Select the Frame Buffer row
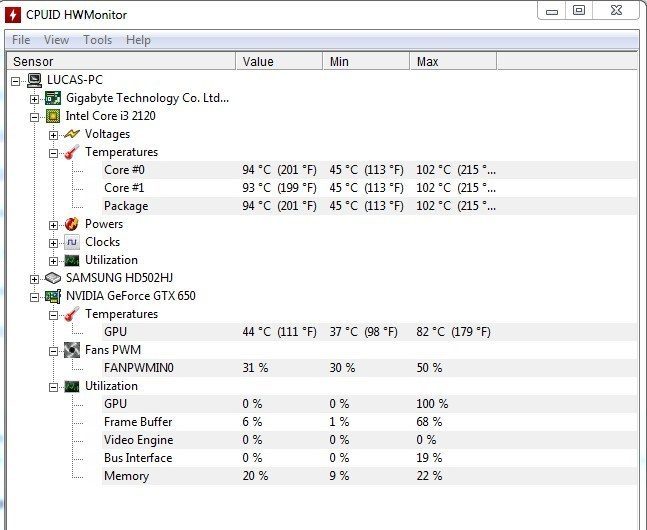 click(369, 422)
